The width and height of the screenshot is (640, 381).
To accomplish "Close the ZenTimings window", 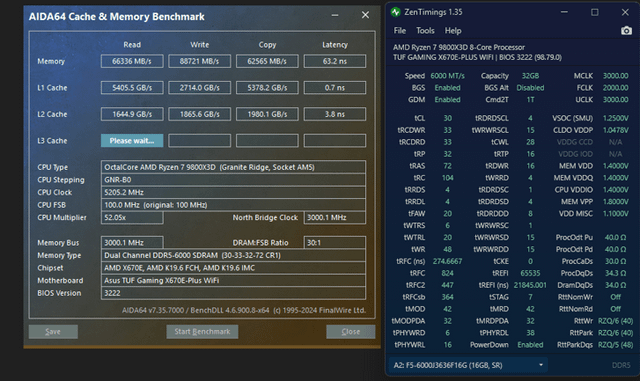I will tap(625, 12).
